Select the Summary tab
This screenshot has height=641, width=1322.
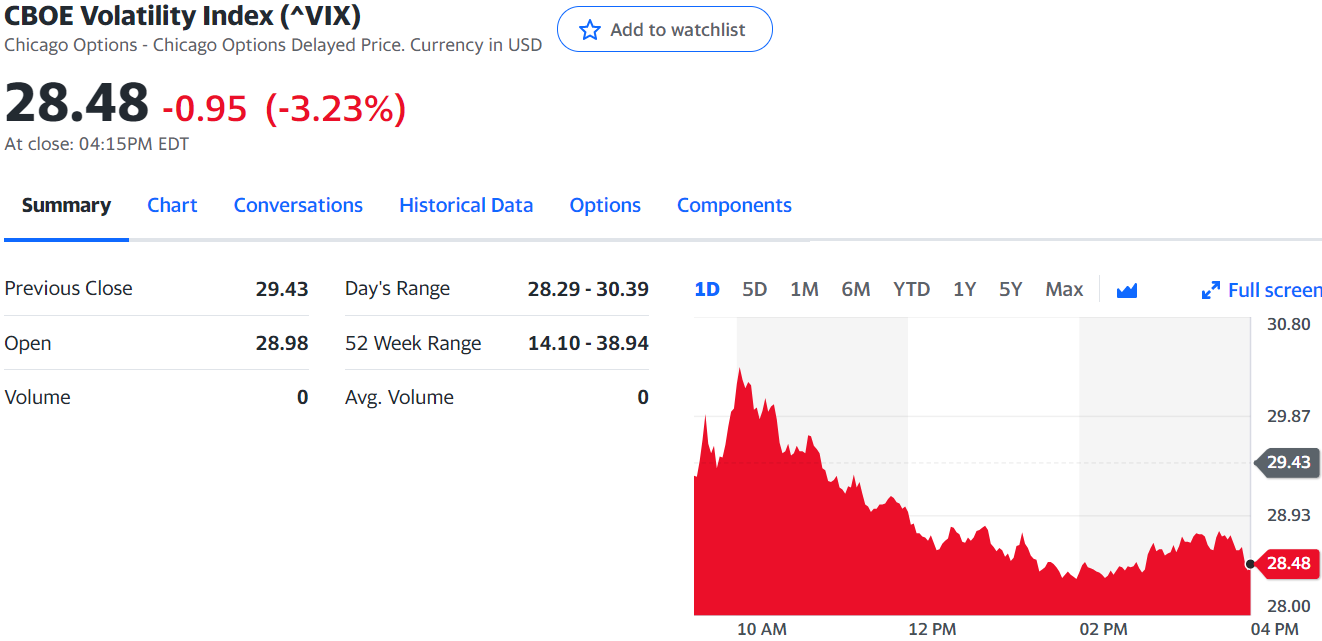pyautogui.click(x=66, y=205)
